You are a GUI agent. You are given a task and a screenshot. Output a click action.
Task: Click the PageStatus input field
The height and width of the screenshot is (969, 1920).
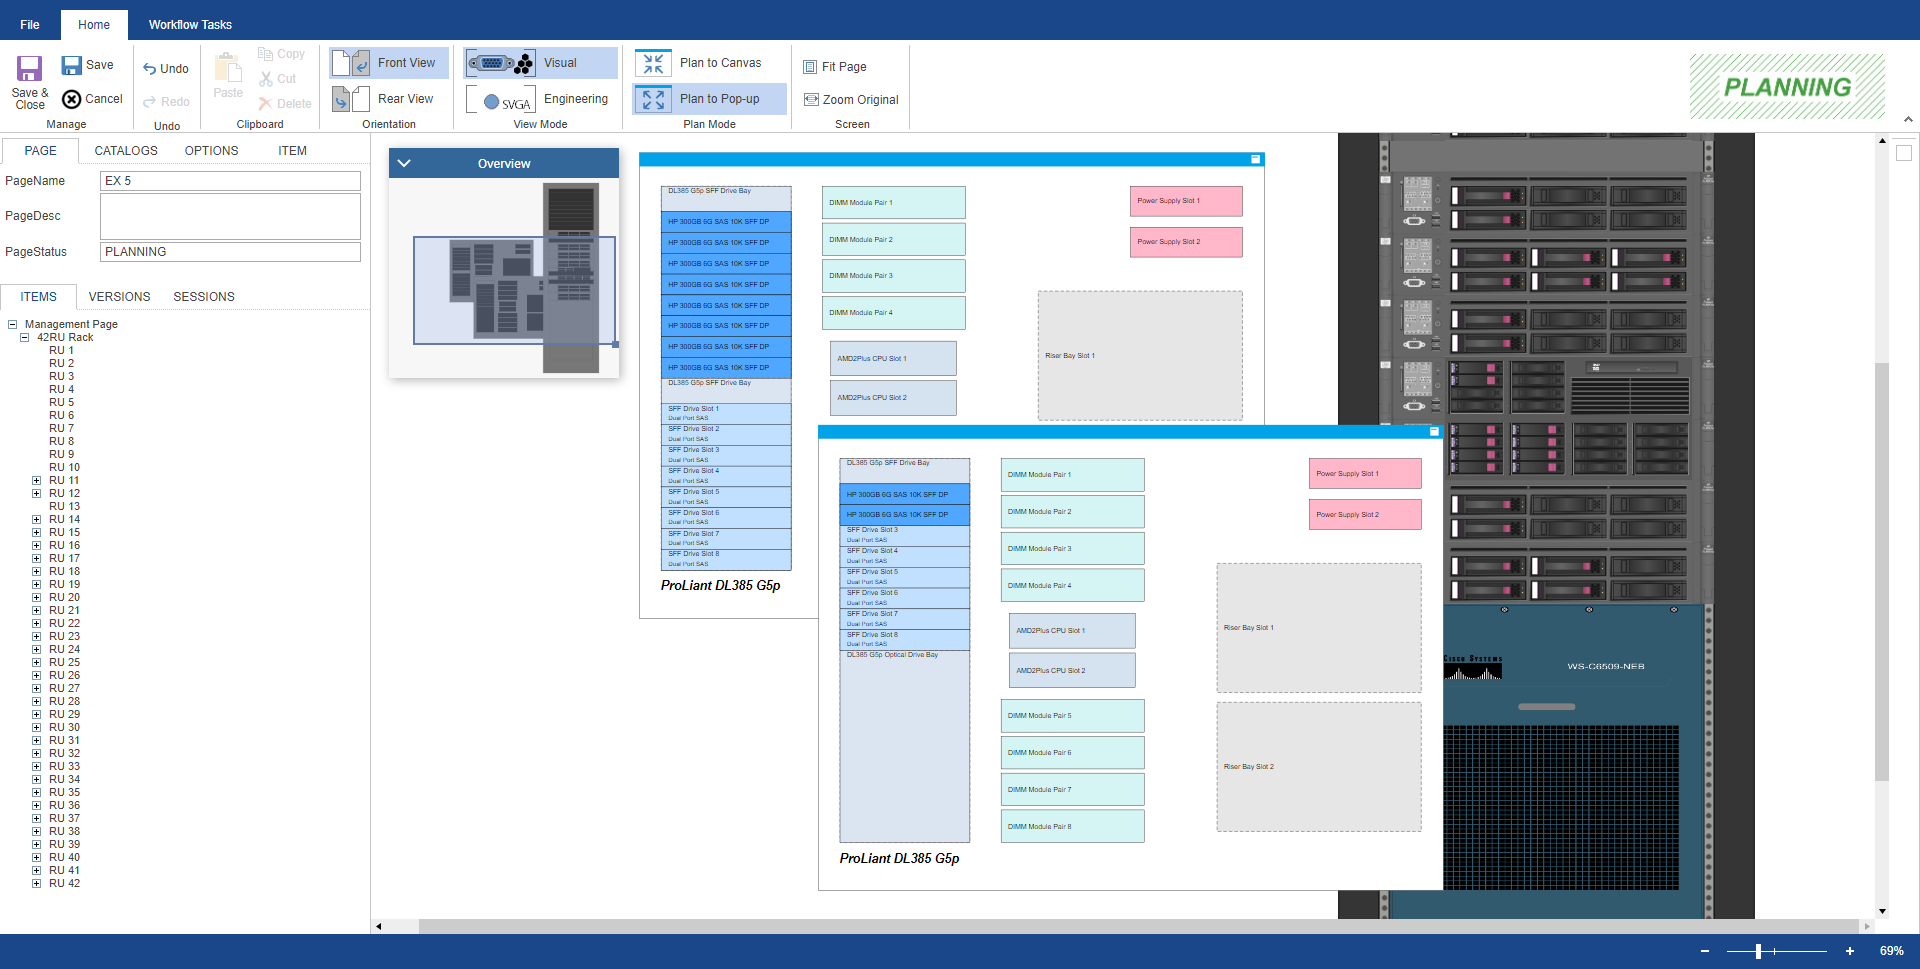click(230, 252)
